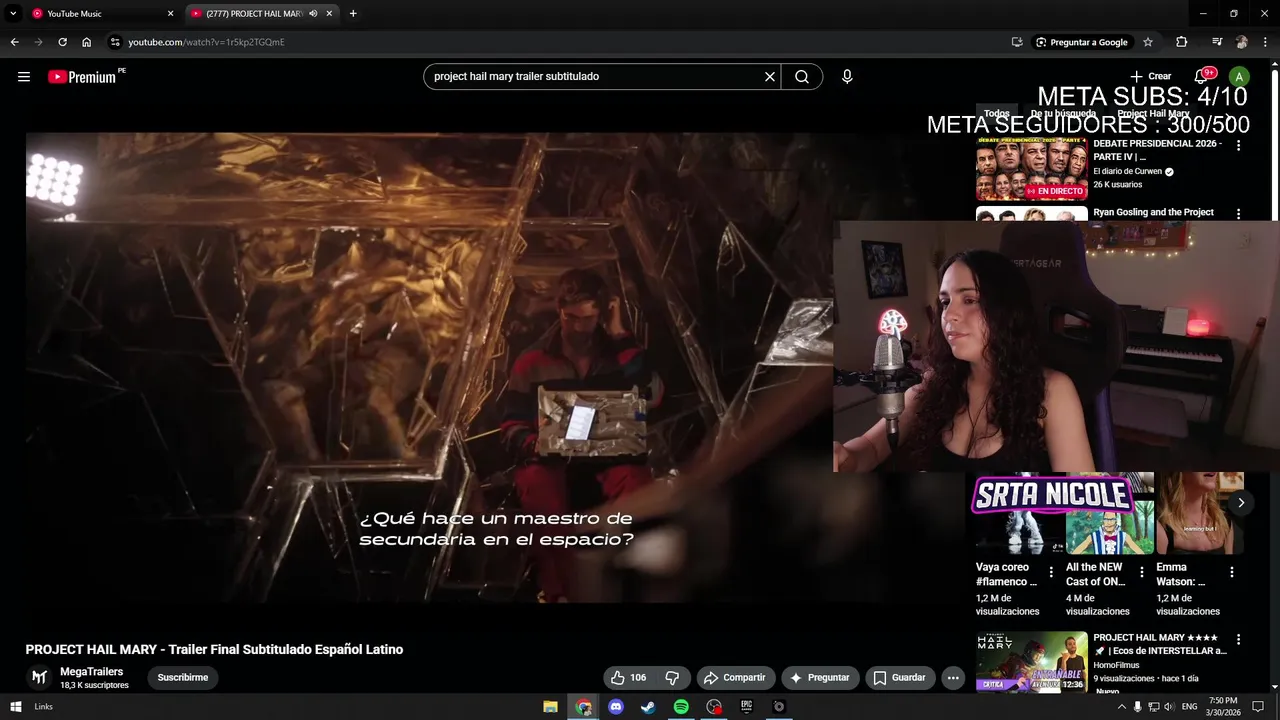Click Preguntar a Google in address bar

point(1081,42)
